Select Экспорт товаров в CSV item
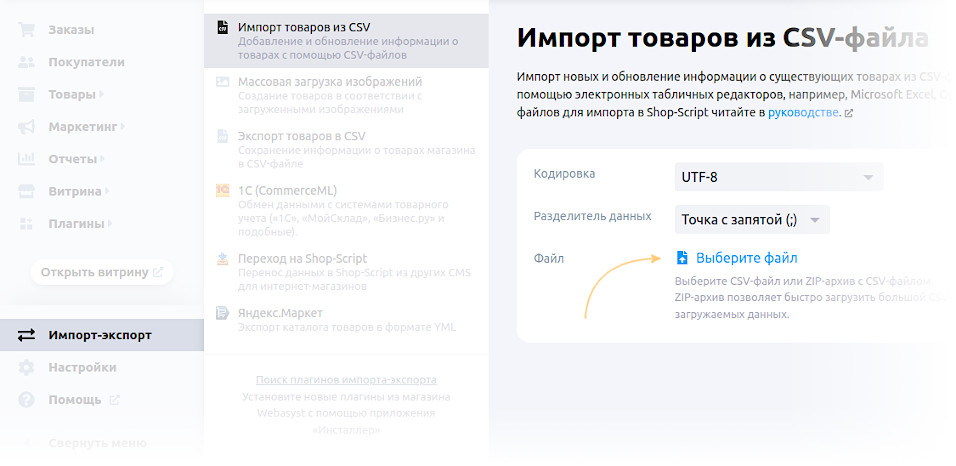Image resolution: width=956 pixels, height=466 pixels. (346, 149)
